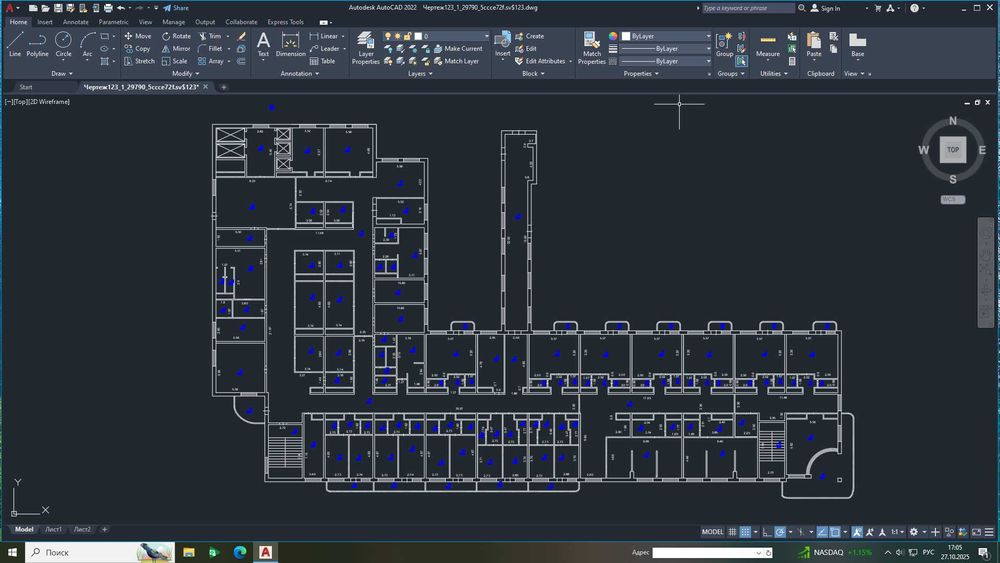The width and height of the screenshot is (1000, 563).
Task: Click the Paste clipboard icon
Action: [814, 43]
